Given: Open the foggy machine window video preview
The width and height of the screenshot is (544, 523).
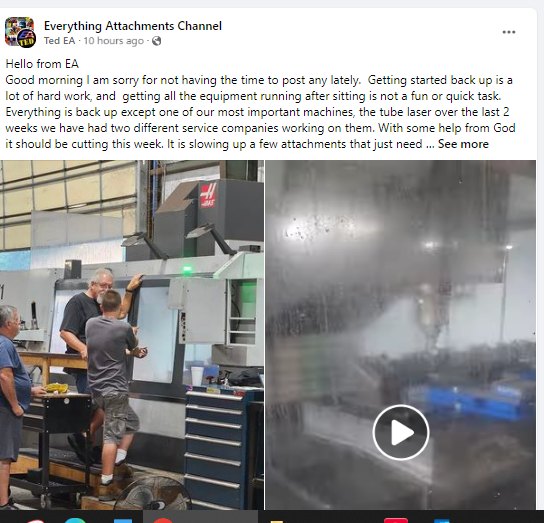Looking at the screenshot, I should [x=401, y=335].
